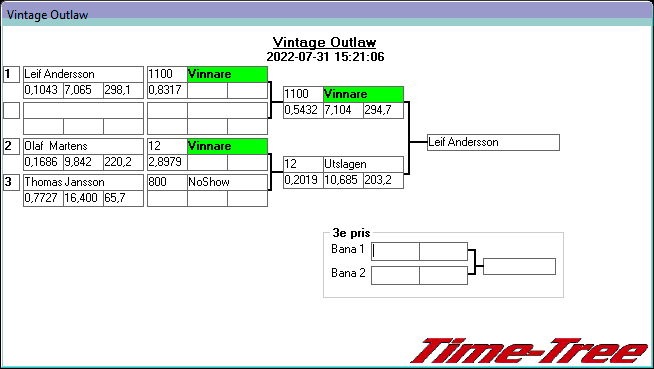
Task: Select the 203,2 speed cell
Action: [x=383, y=180]
